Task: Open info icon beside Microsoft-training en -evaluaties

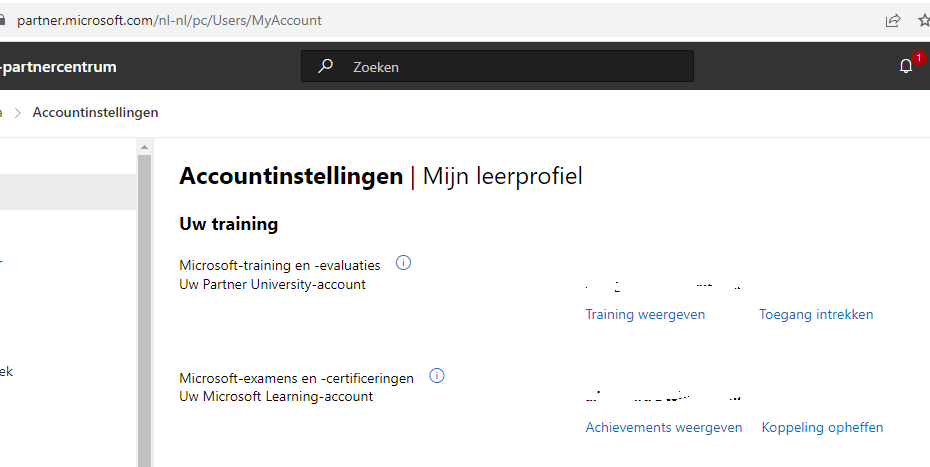Action: pyautogui.click(x=403, y=262)
